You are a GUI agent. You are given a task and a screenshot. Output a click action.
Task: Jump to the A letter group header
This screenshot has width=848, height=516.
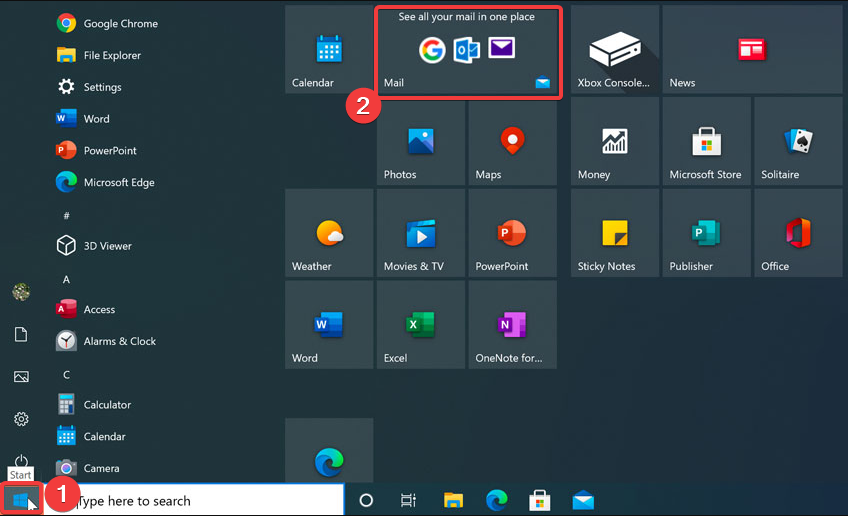coord(67,279)
